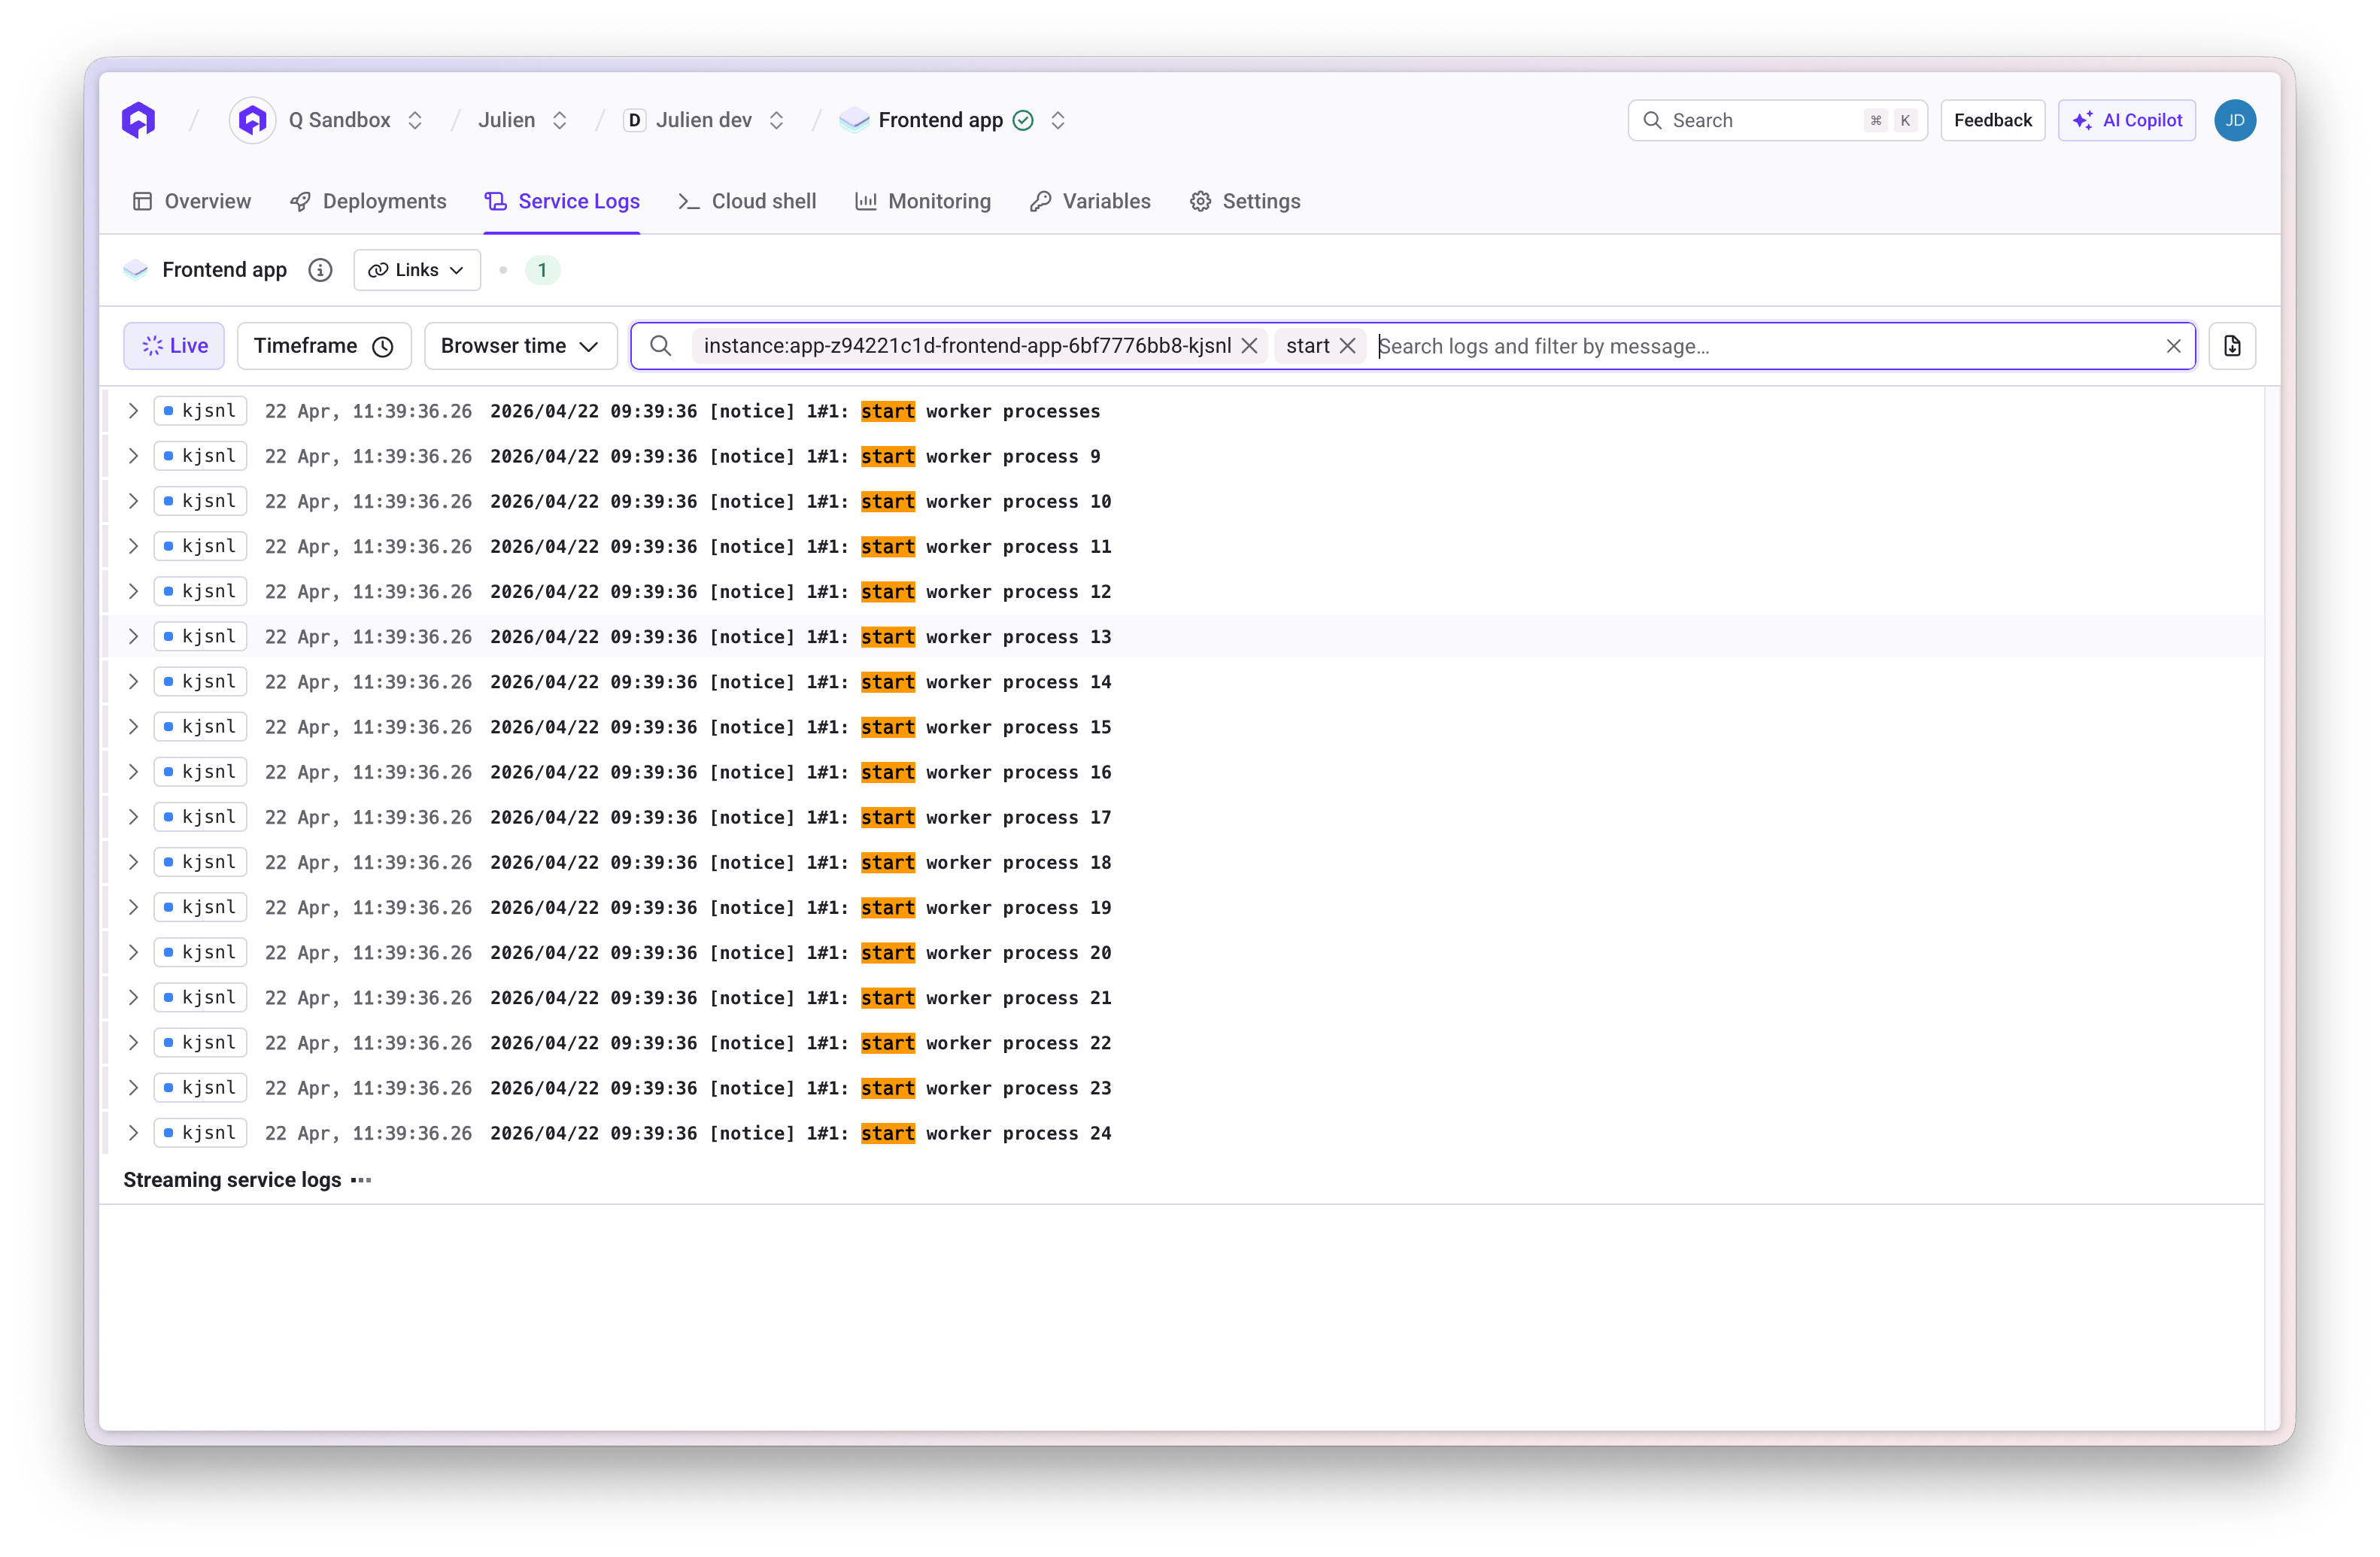Expand the 'worker process 10' log row
Viewport: 2380px width, 1557px height.
[x=133, y=501]
